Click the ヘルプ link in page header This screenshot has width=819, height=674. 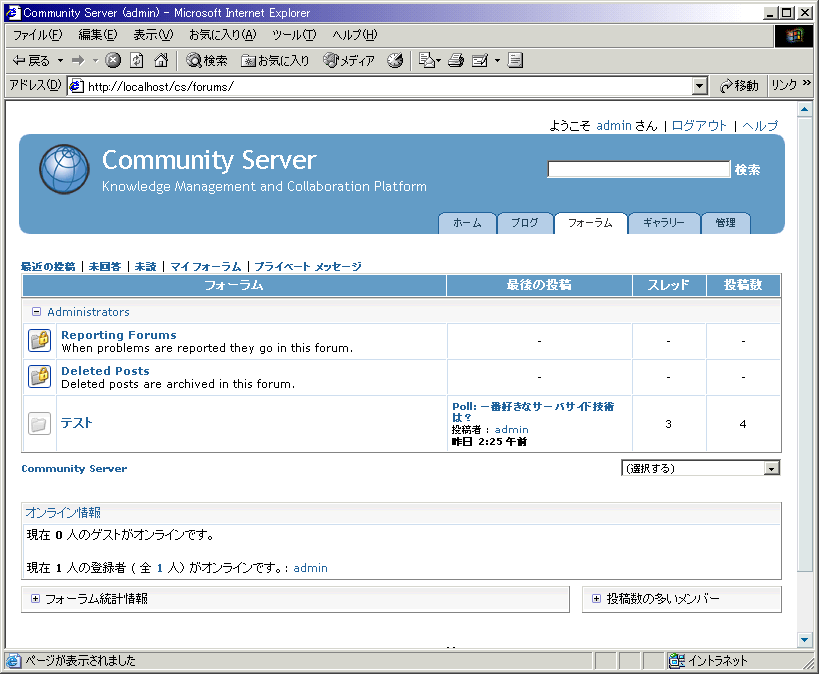[x=760, y=126]
